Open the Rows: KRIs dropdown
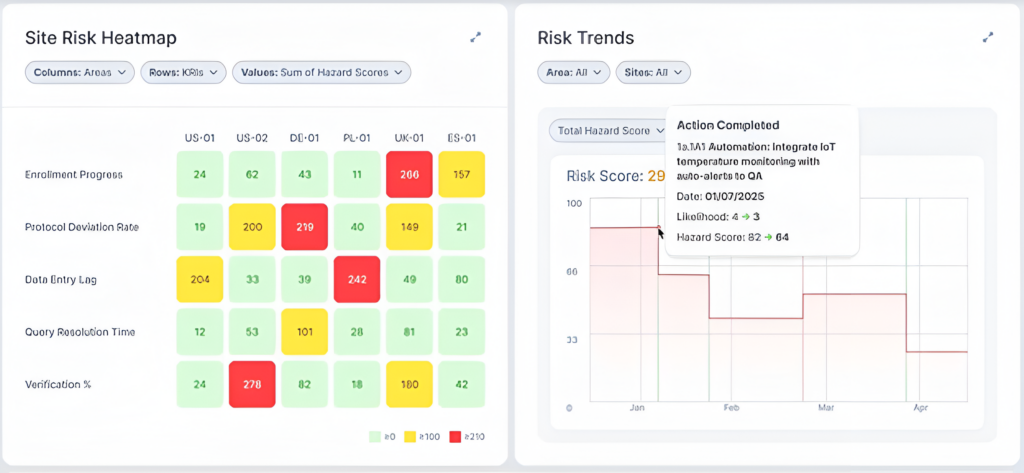The width and height of the screenshot is (1024, 473). pyautogui.click(x=183, y=72)
